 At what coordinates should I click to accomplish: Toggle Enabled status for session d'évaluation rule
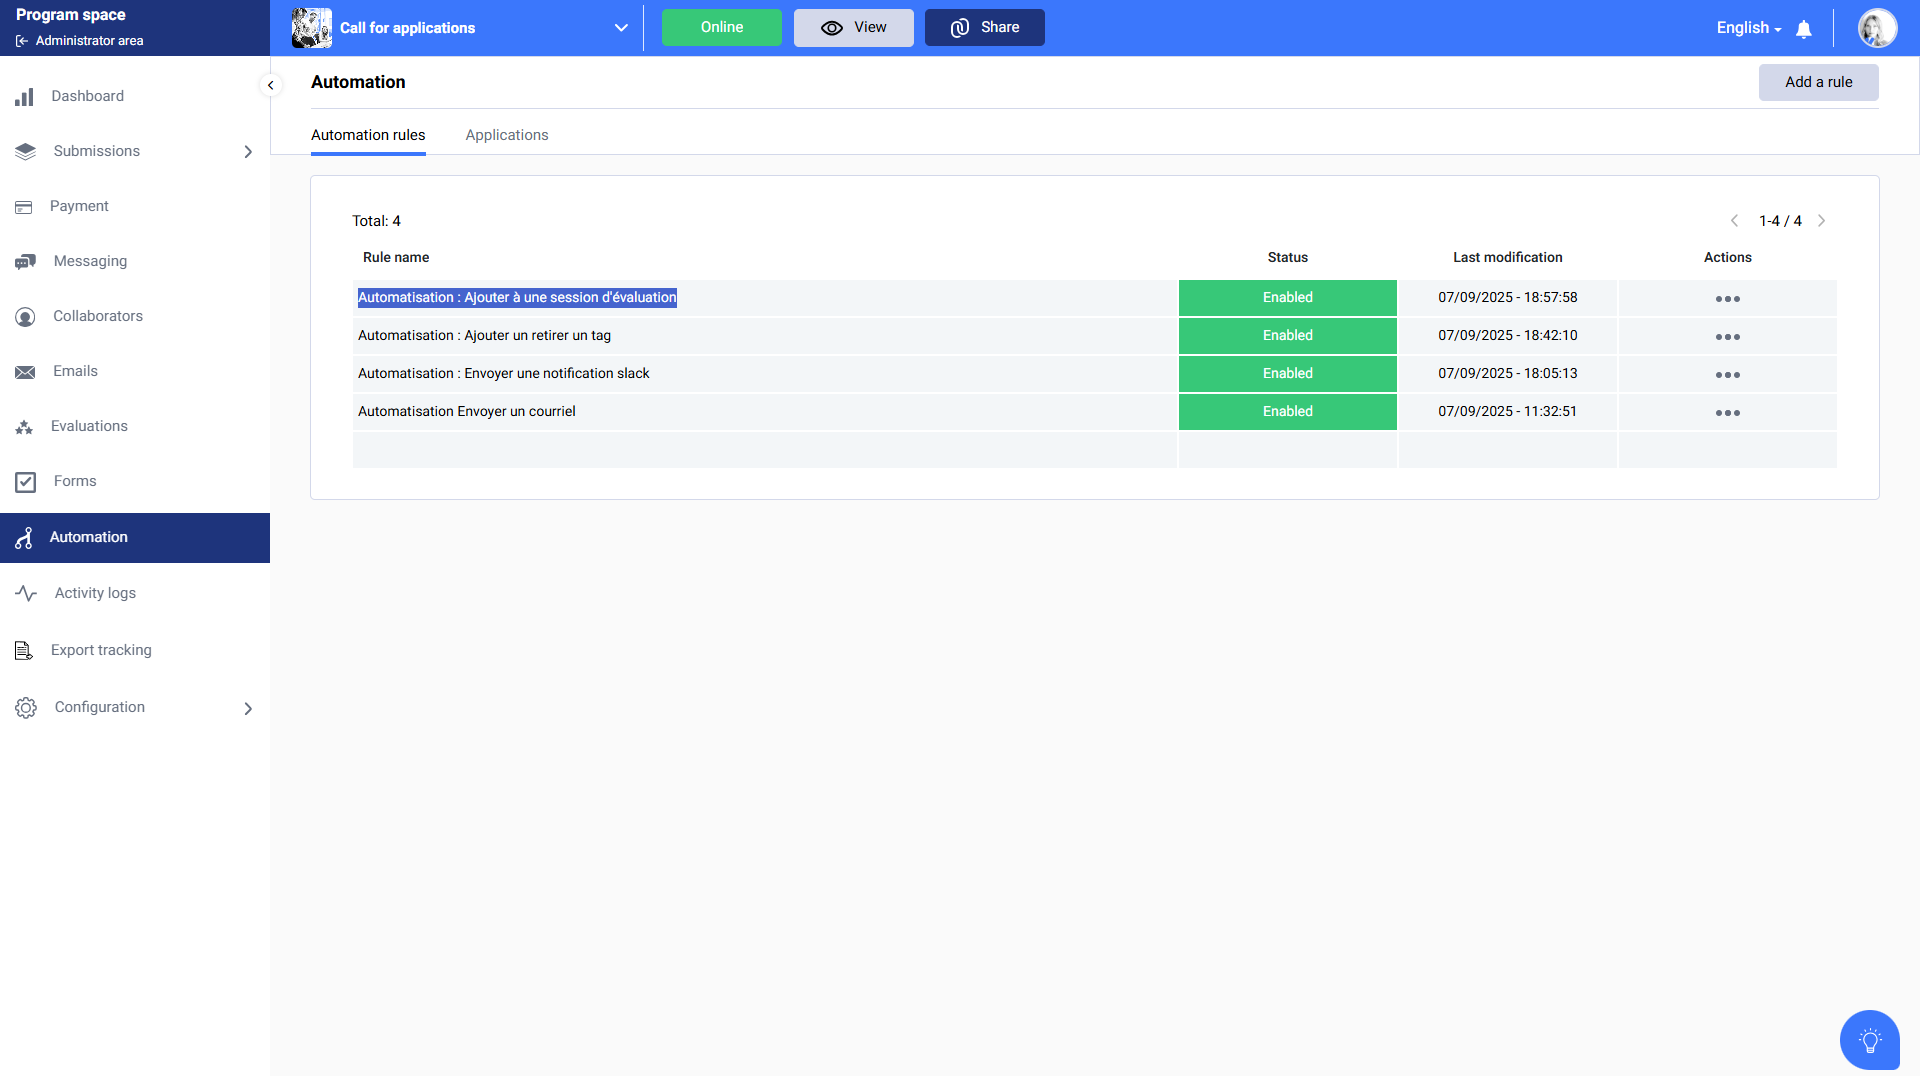1287,298
